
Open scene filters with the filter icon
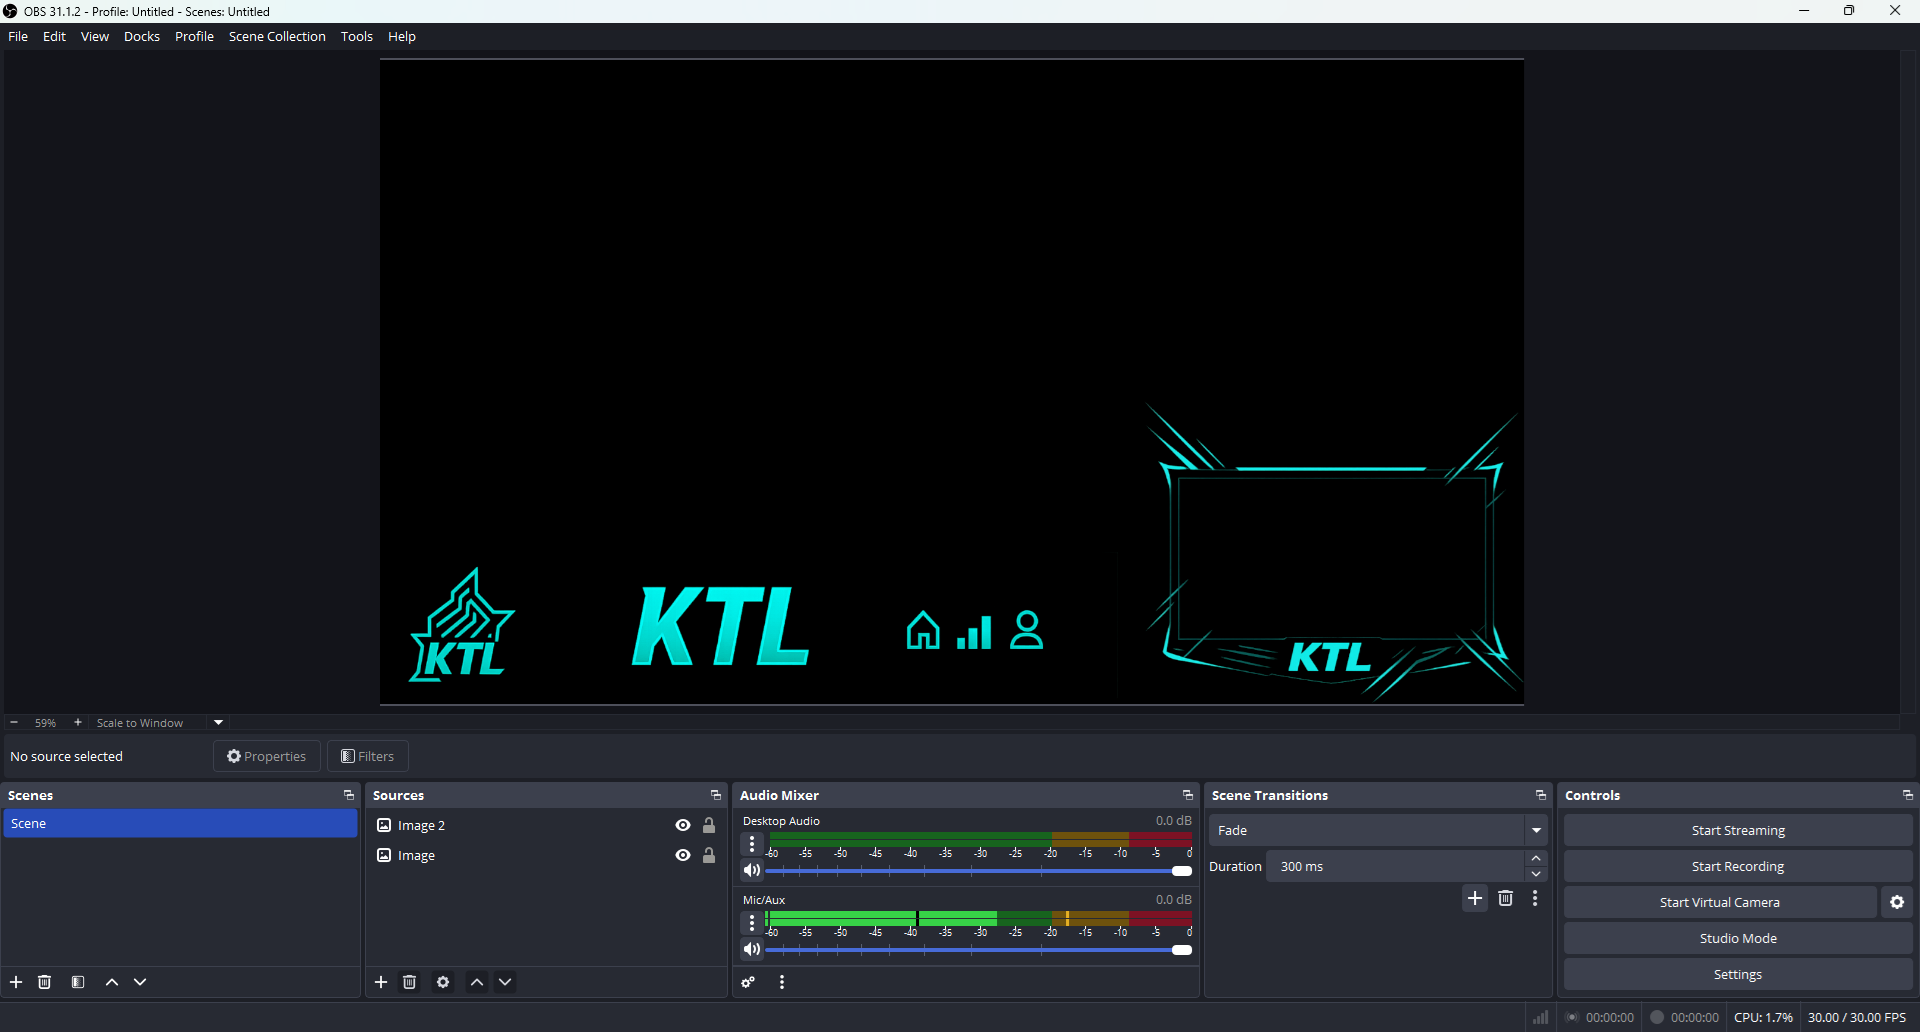point(78,982)
